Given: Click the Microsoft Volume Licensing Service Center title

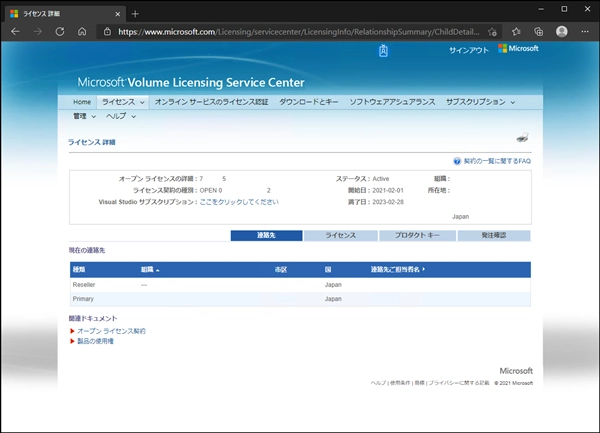Looking at the screenshot, I should coord(191,82).
